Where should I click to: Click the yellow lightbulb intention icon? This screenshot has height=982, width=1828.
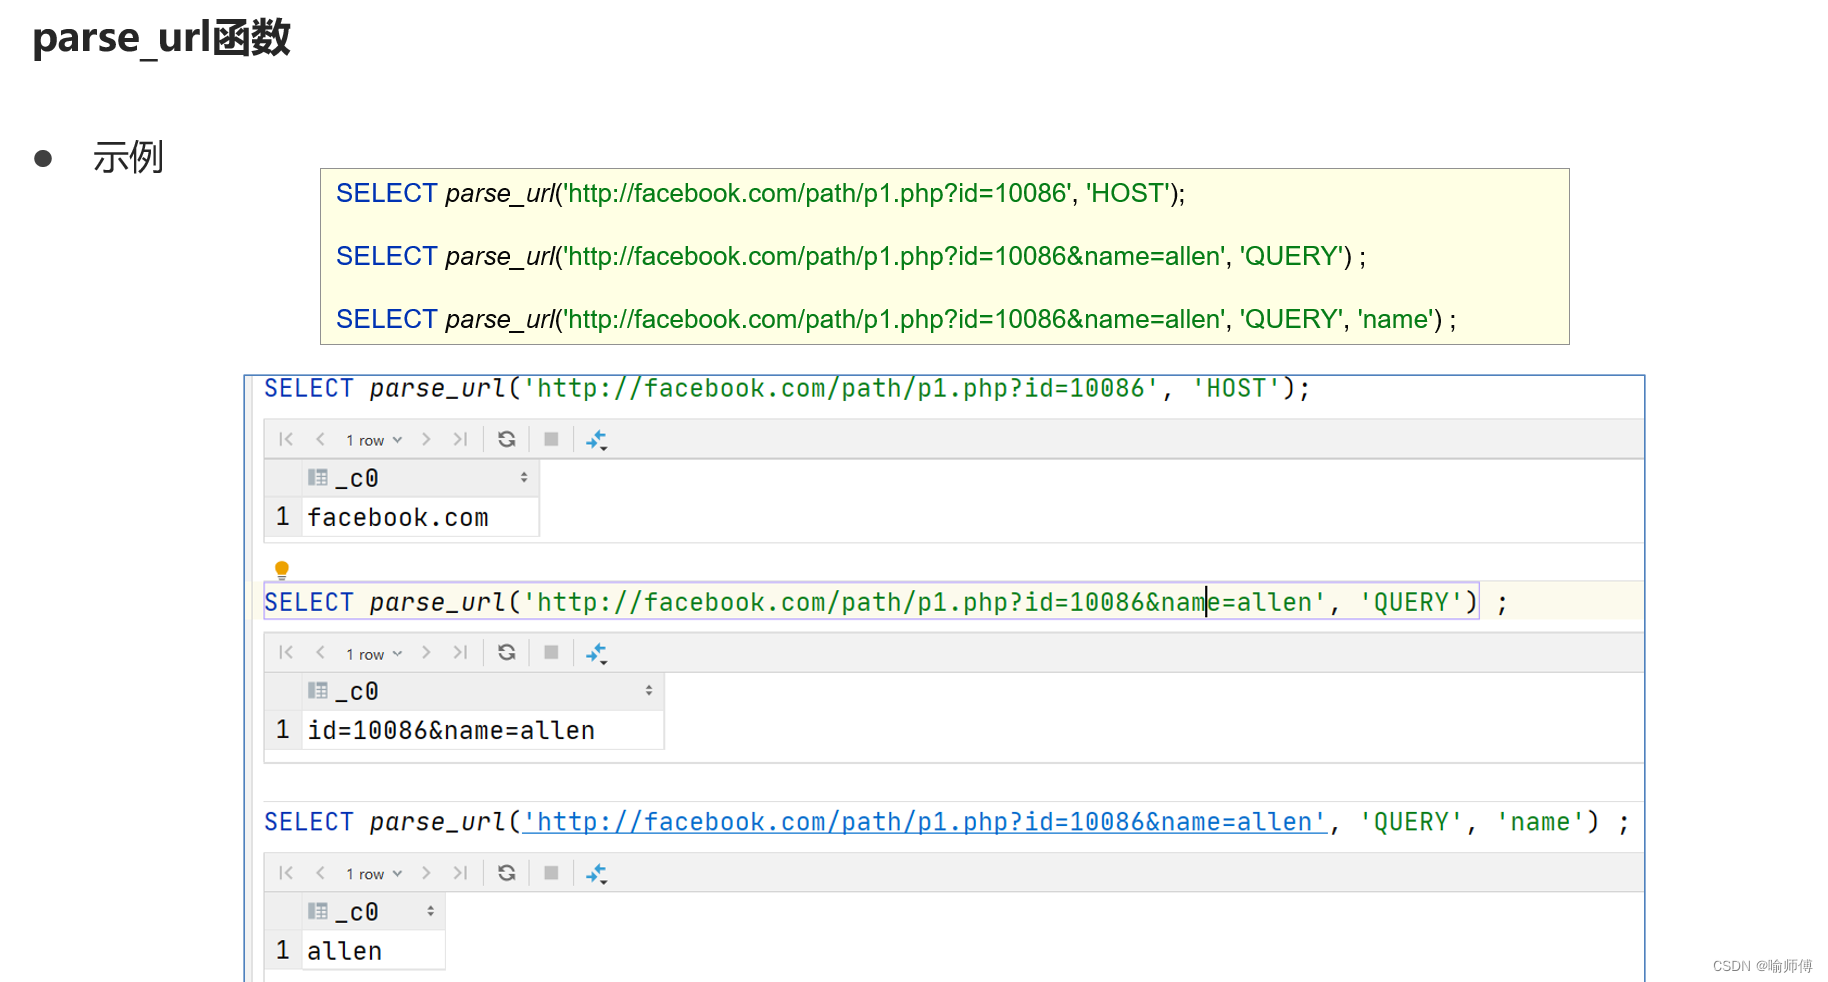point(282,570)
